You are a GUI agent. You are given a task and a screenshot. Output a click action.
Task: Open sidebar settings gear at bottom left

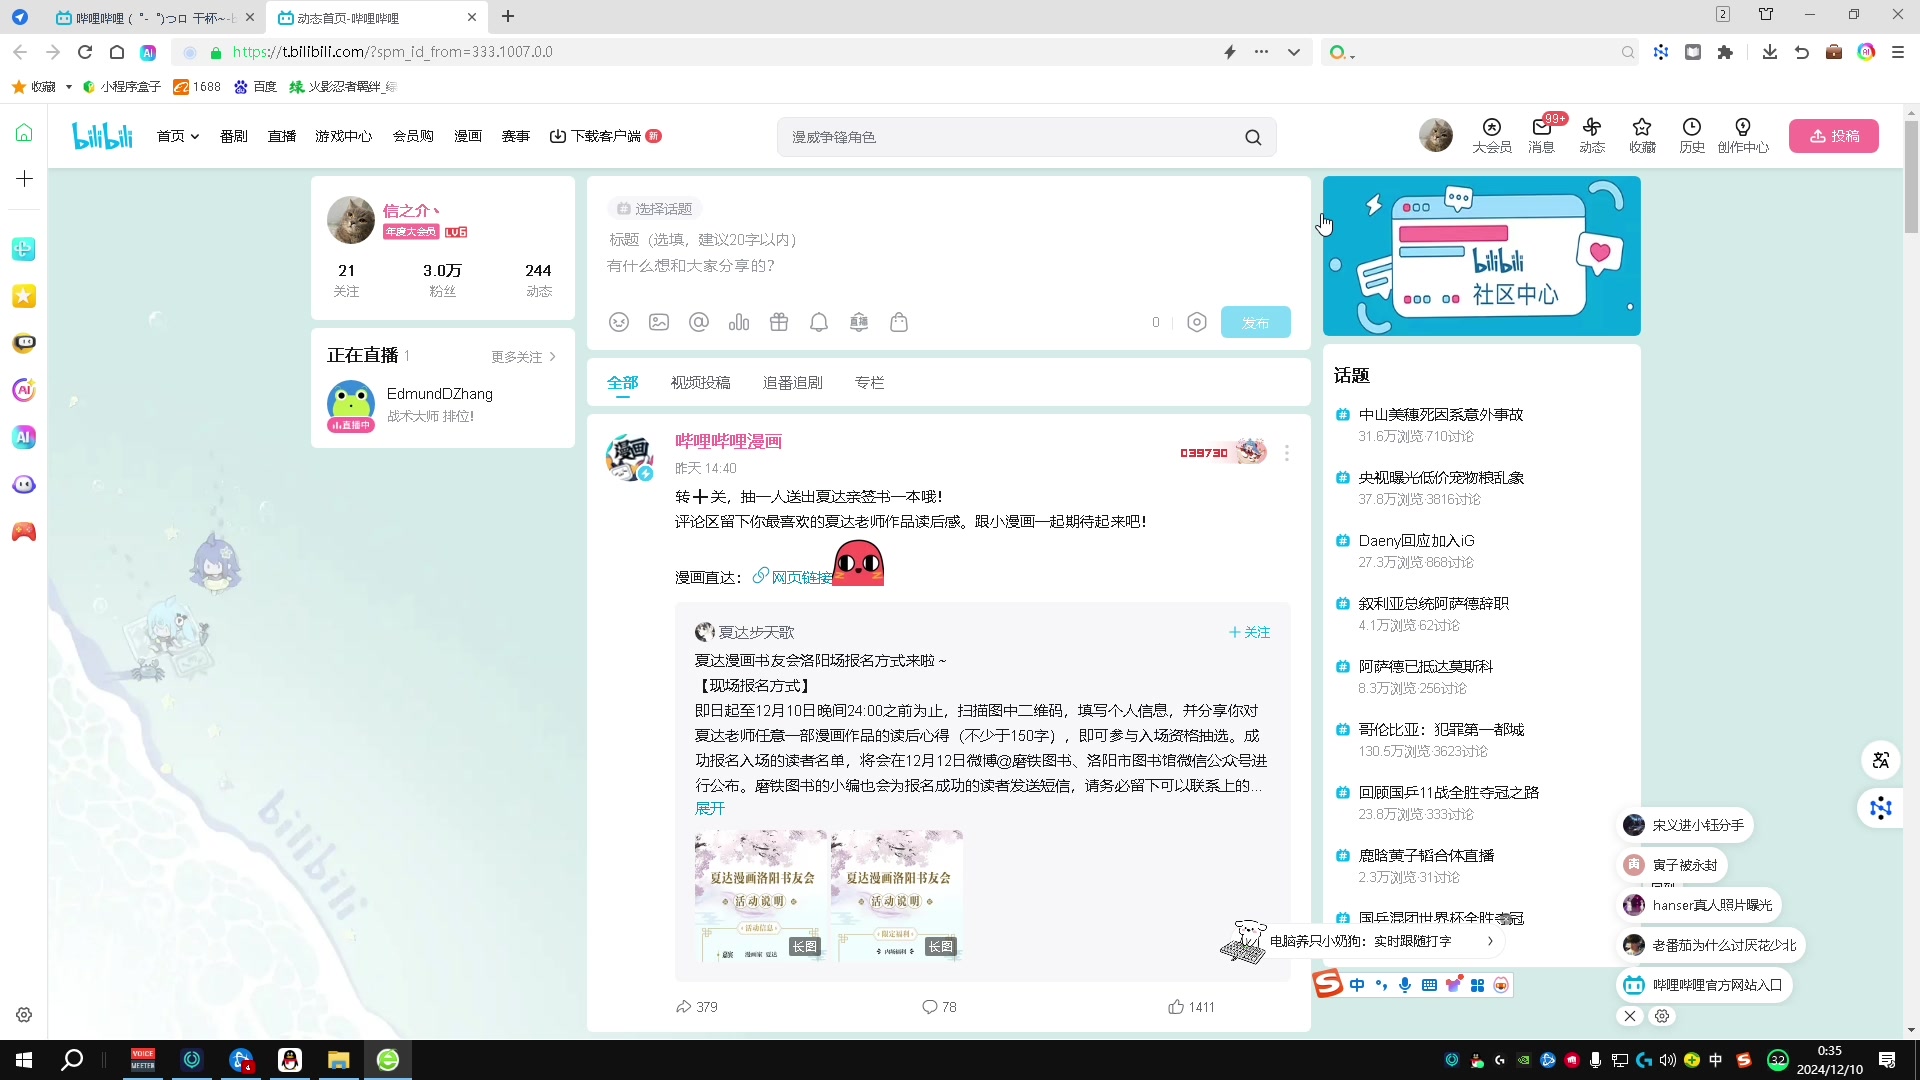pyautogui.click(x=24, y=1015)
